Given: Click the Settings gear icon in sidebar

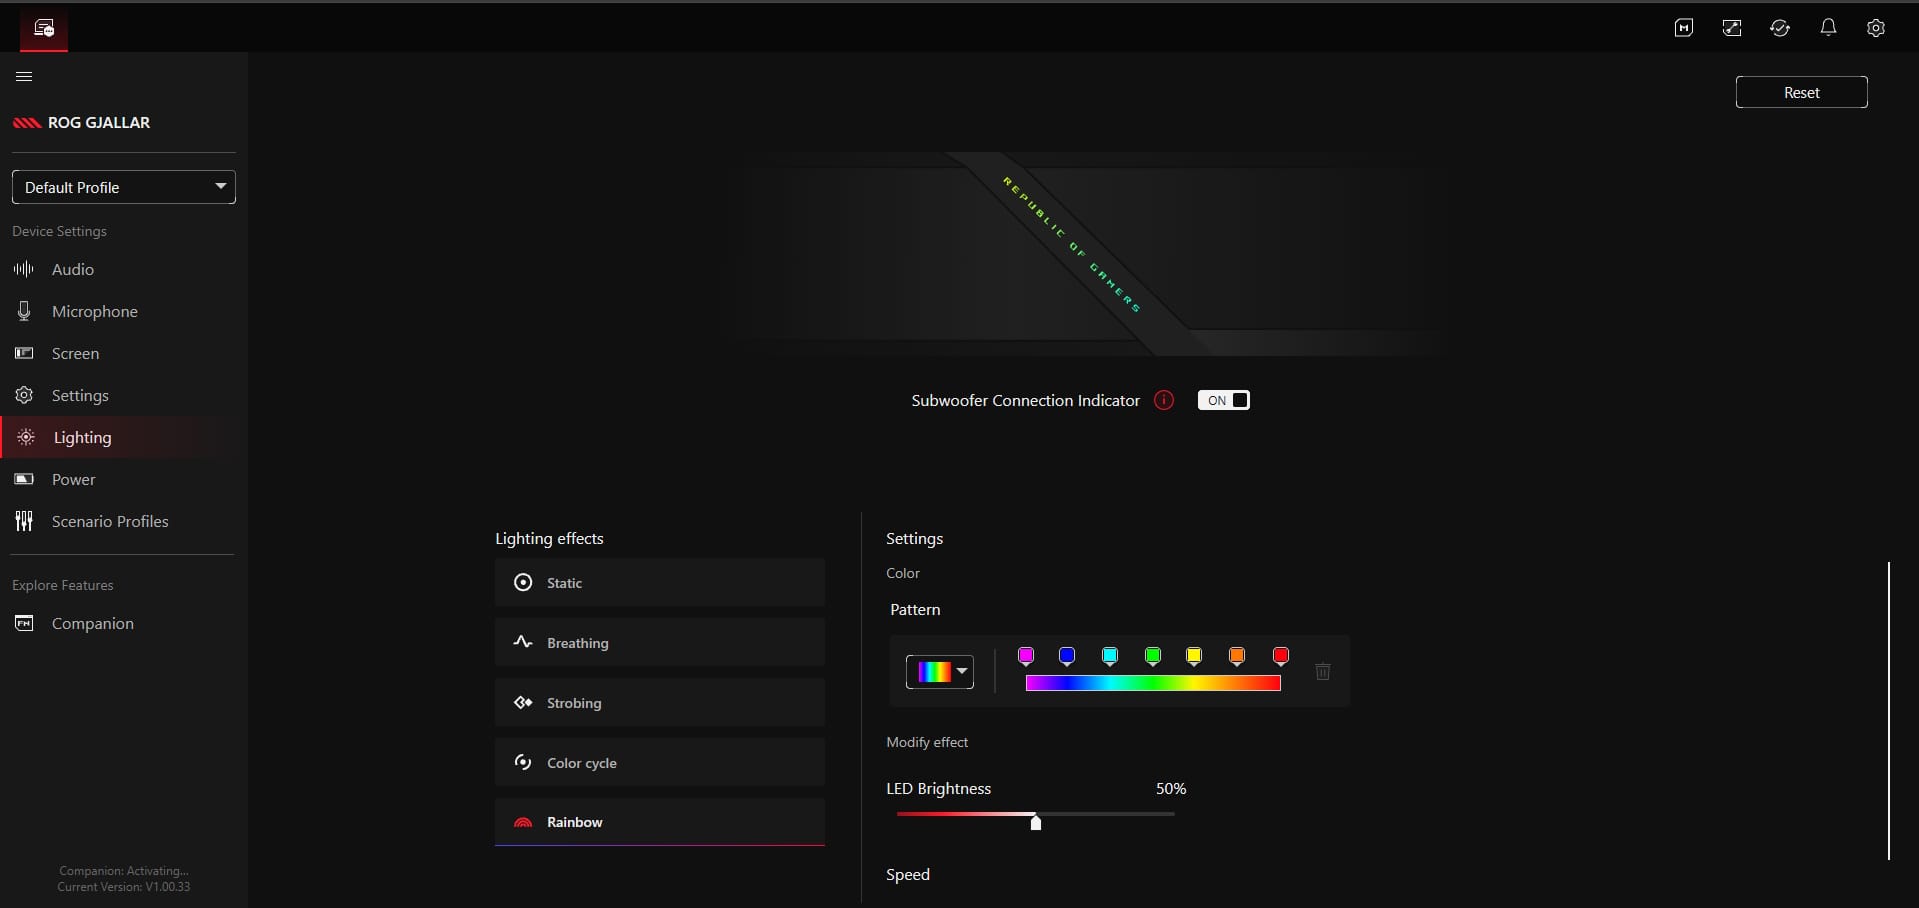Looking at the screenshot, I should coord(24,395).
